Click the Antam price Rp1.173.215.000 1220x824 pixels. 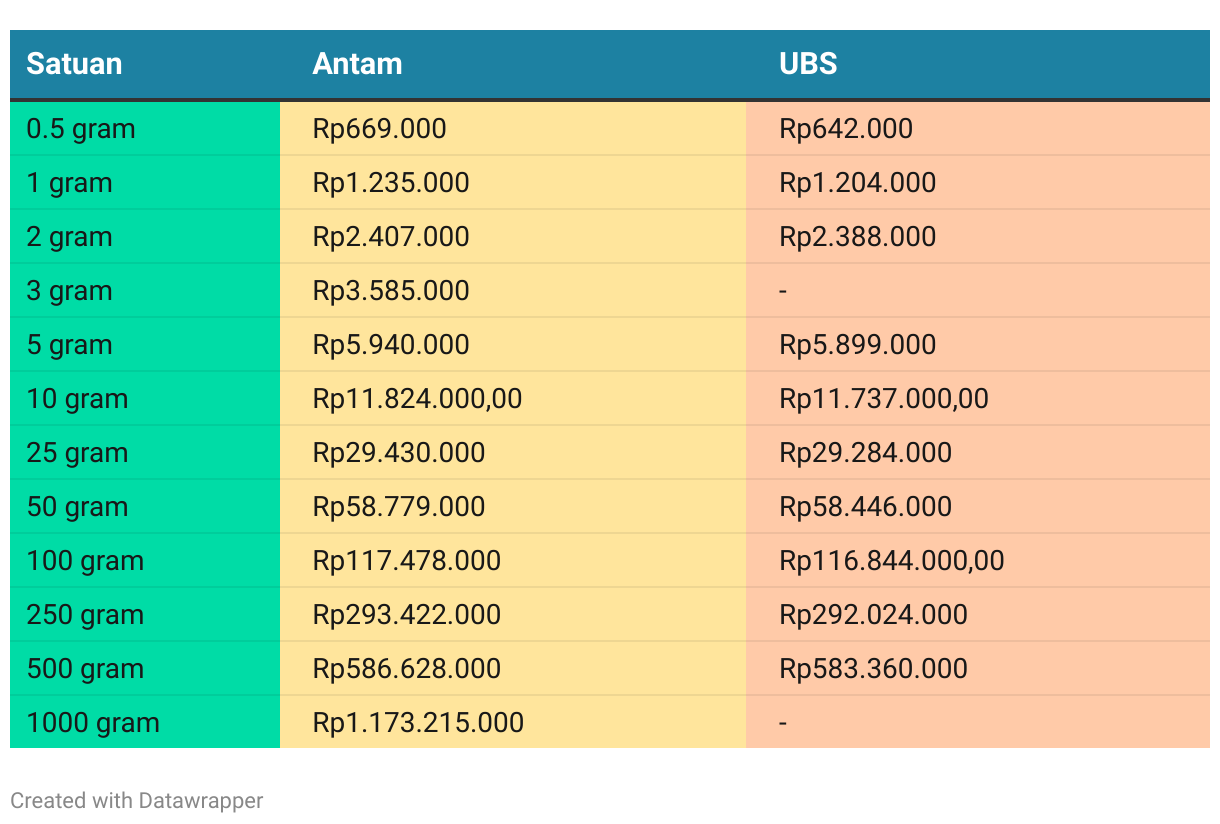(x=418, y=723)
